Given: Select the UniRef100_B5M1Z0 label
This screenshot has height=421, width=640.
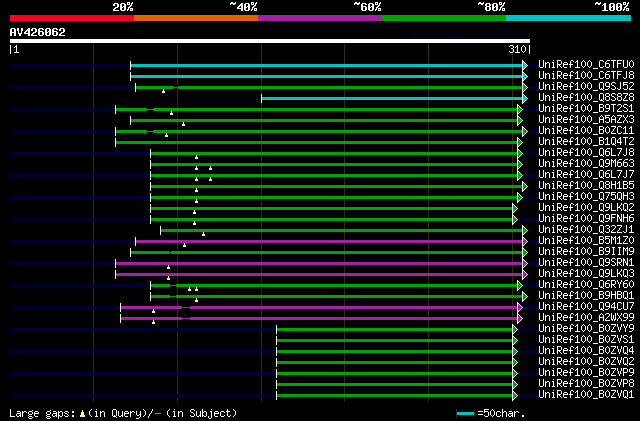Looking at the screenshot, I should tap(586, 241).
